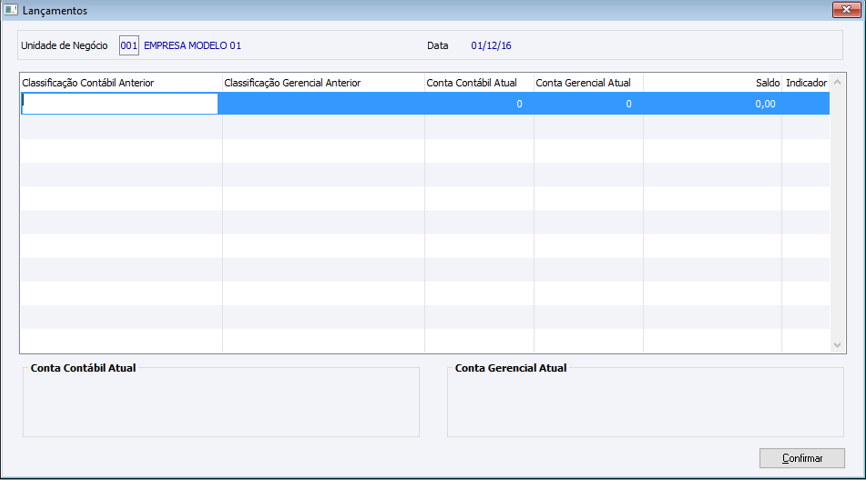Click the Confirmar button
Viewport: 866px width, 480px height.
click(x=802, y=458)
